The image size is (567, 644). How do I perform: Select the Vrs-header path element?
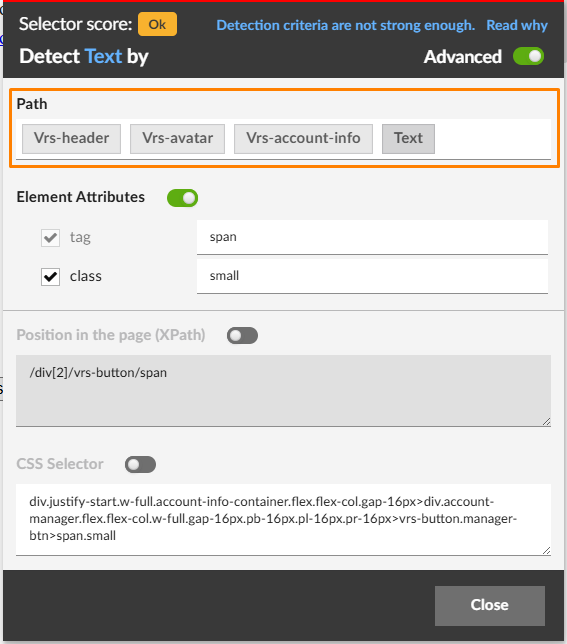[71, 139]
